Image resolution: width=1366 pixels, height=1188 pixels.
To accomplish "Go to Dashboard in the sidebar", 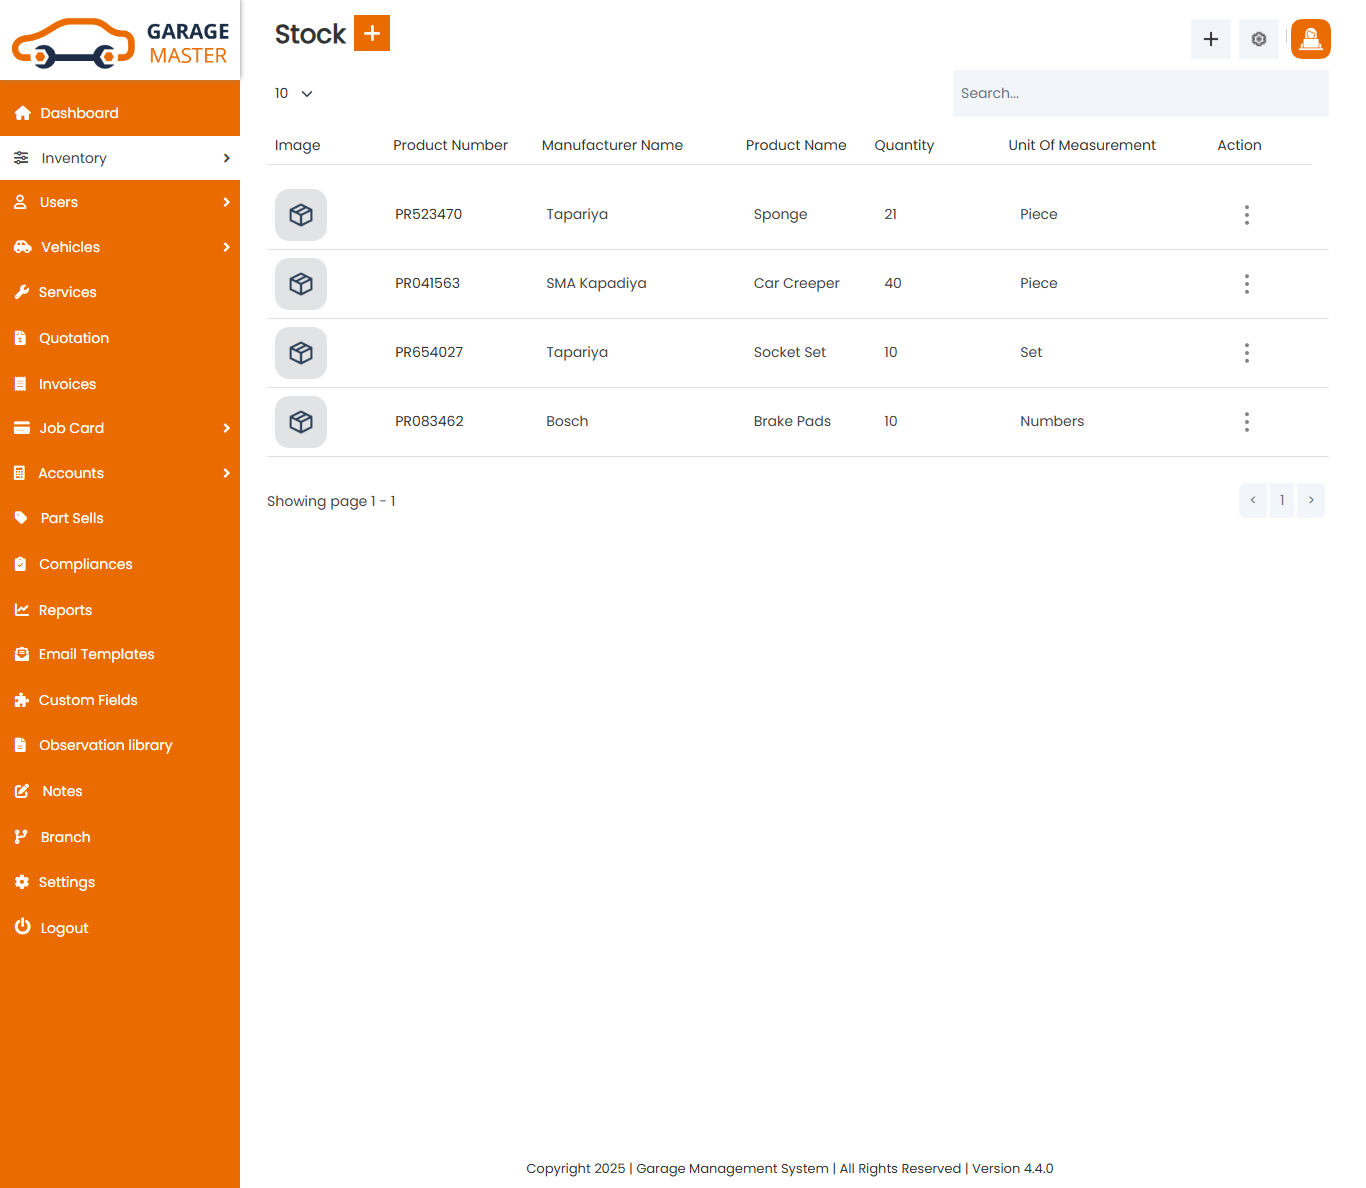I will click(79, 113).
